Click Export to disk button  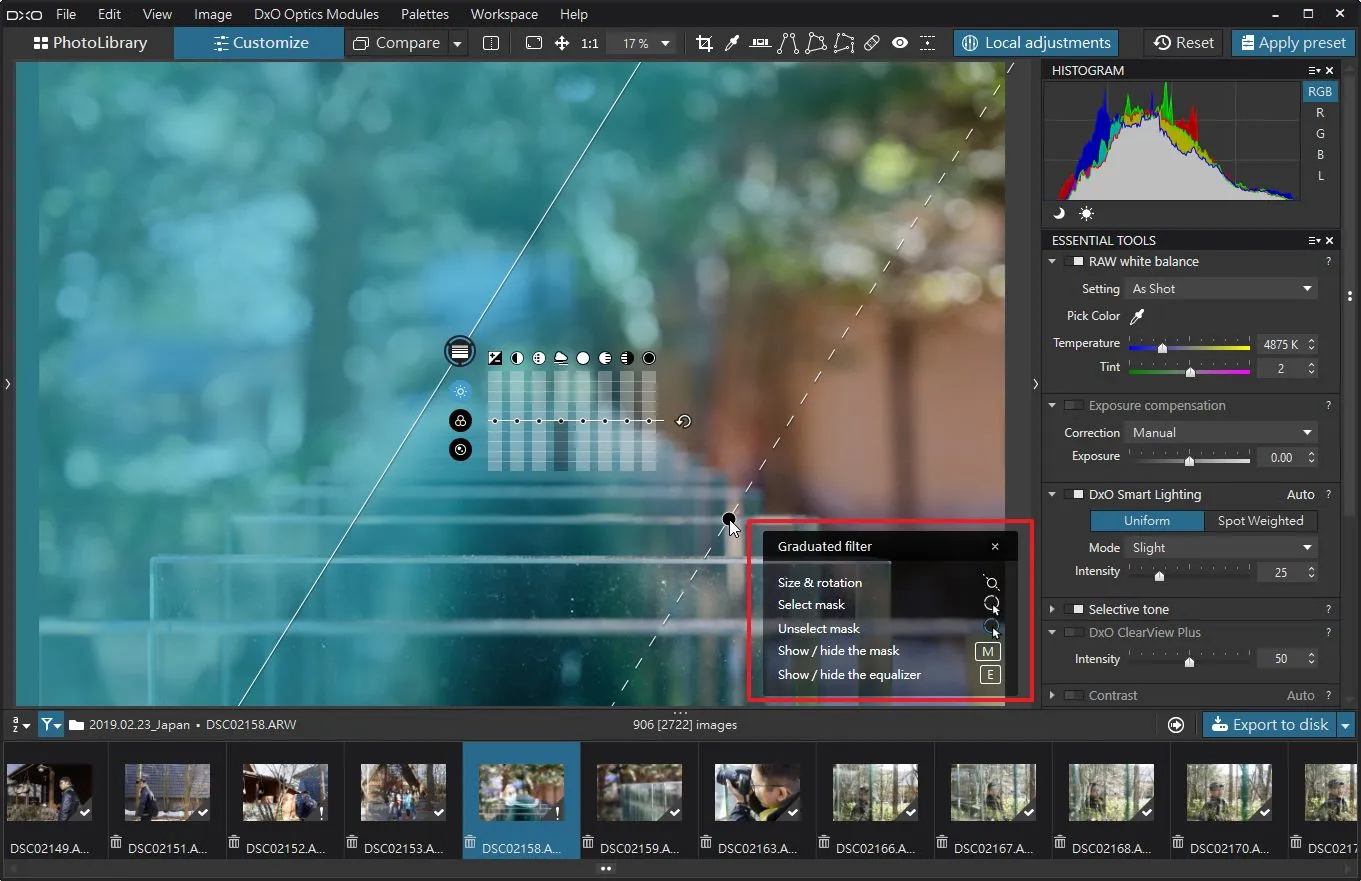pos(1269,725)
